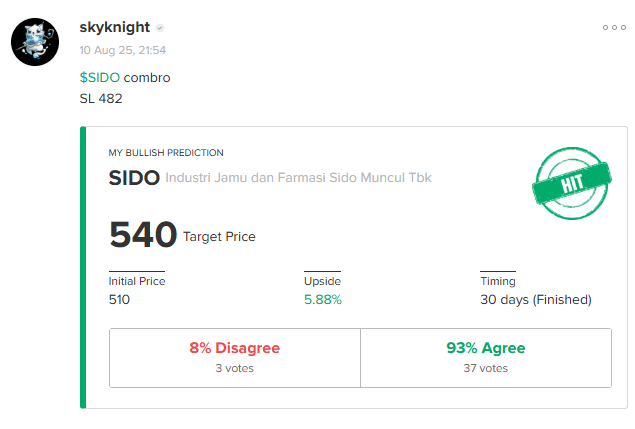The height and width of the screenshot is (429, 635).
Task: Vote 93% Agree on the prediction
Action: click(x=486, y=358)
